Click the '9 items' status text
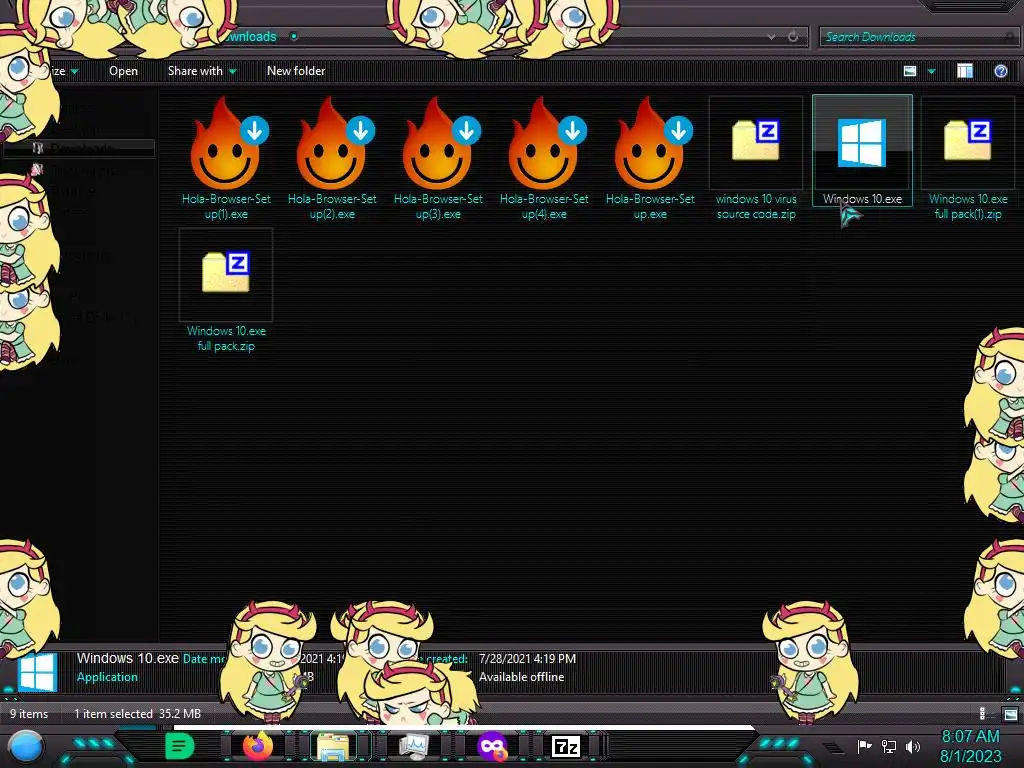The image size is (1024, 768). coord(29,714)
